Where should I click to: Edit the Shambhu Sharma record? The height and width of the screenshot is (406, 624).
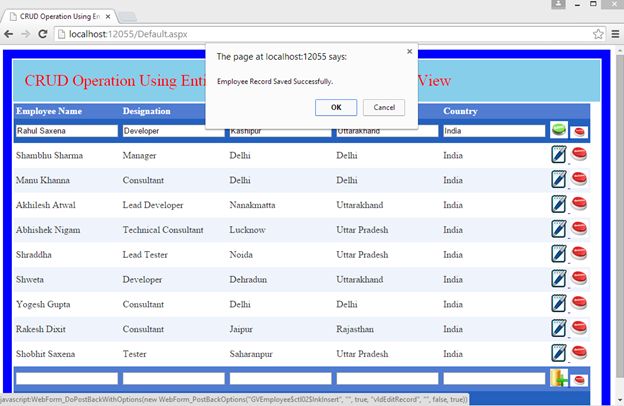[x=559, y=155]
